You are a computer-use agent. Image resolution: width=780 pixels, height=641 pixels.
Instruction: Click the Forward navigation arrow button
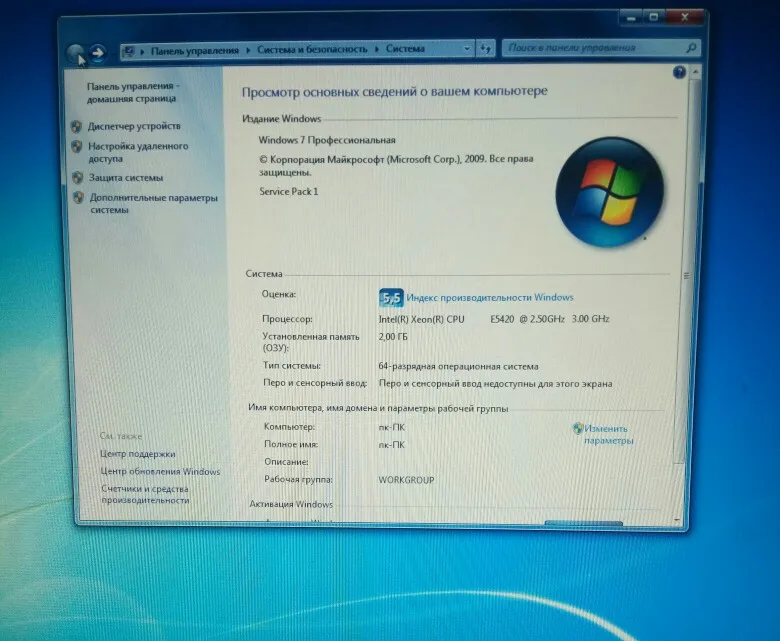98,52
